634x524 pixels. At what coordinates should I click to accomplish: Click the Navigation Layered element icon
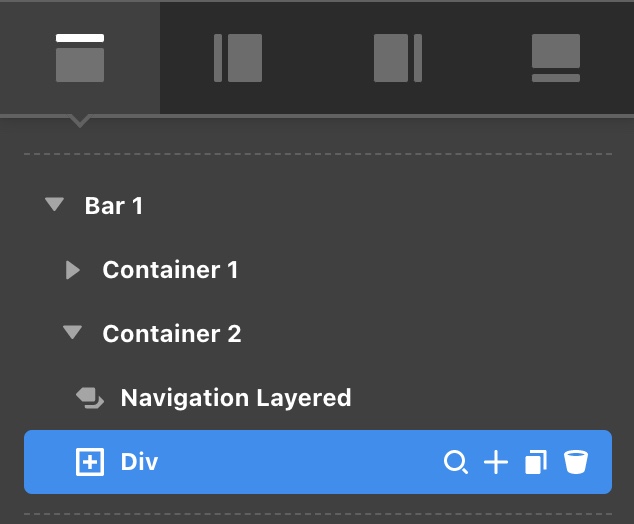(90, 399)
